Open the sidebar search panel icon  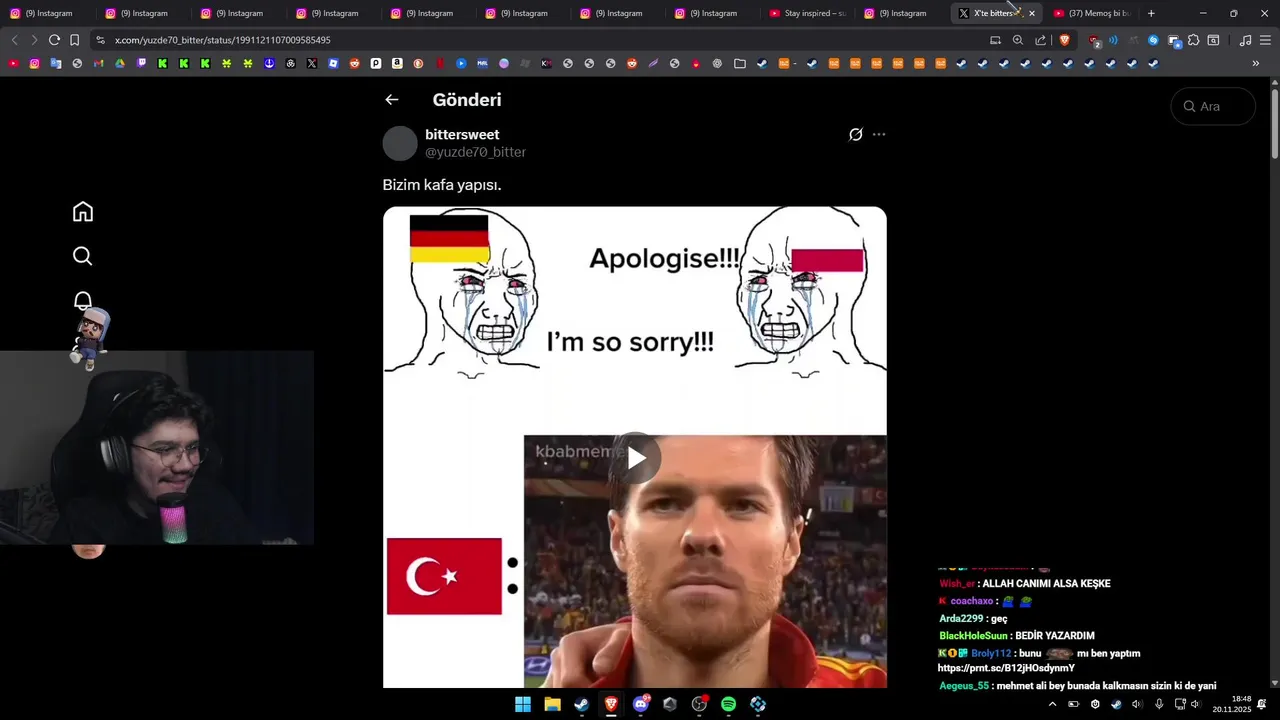(1213, 40)
